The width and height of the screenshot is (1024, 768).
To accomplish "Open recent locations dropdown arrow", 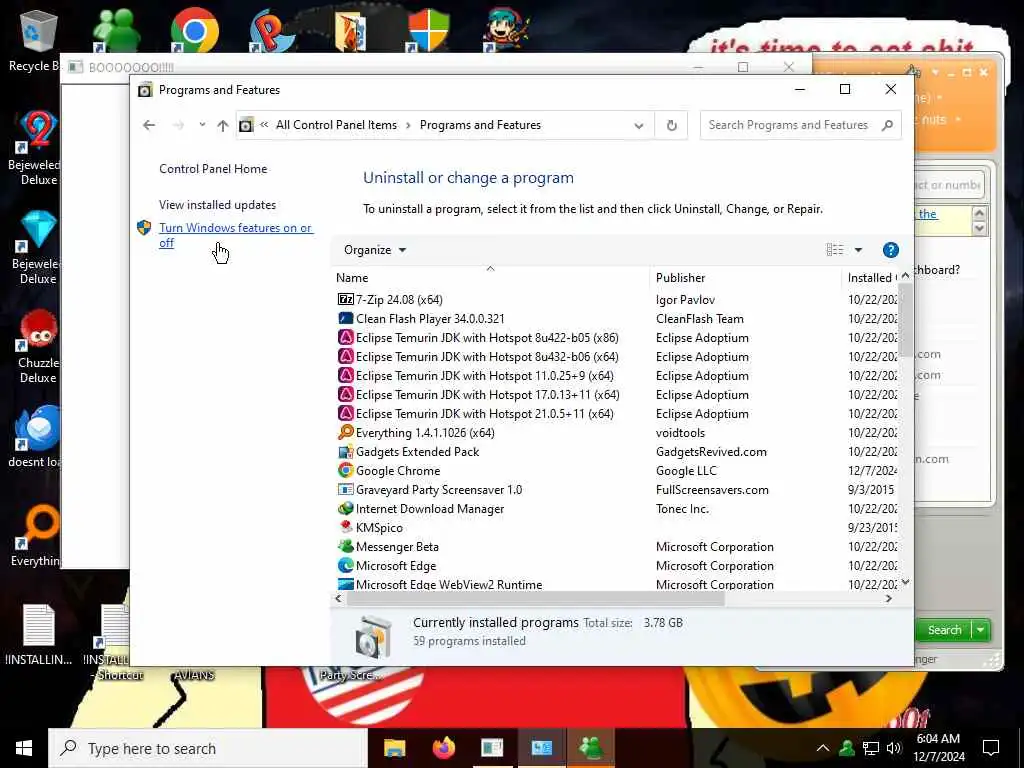I will point(202,125).
